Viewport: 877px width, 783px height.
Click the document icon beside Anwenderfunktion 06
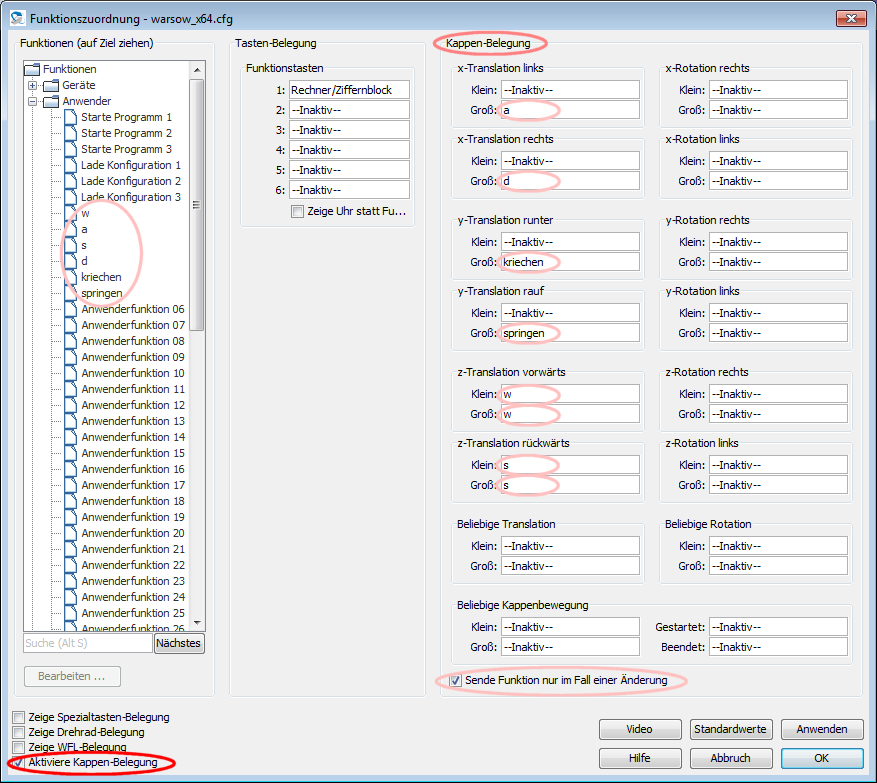point(70,309)
